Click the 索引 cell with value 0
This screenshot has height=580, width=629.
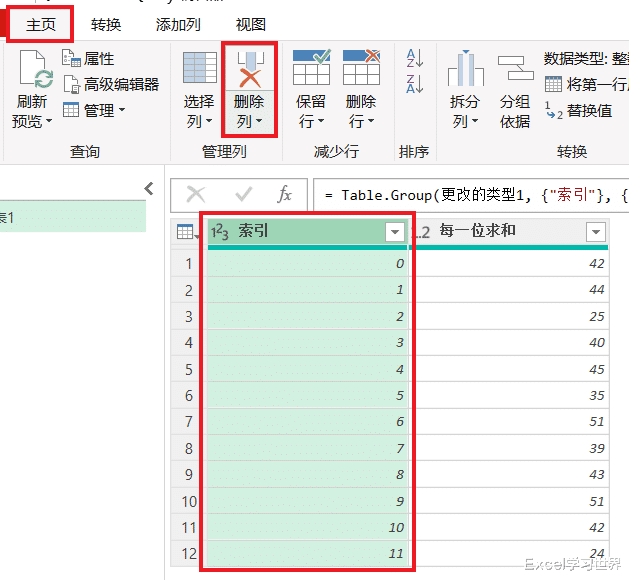pos(307,264)
